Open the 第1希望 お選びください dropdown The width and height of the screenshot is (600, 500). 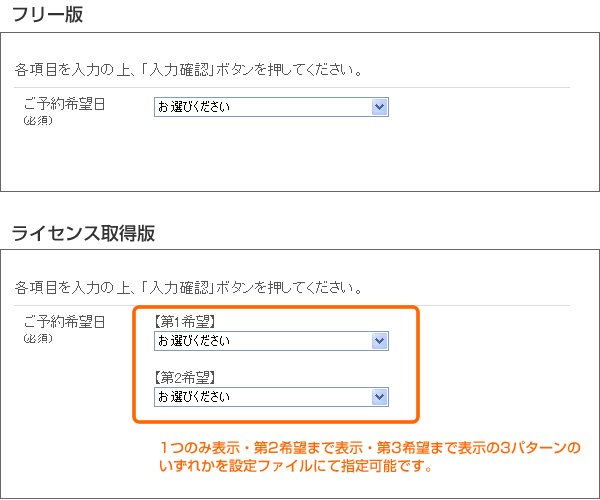pos(271,341)
